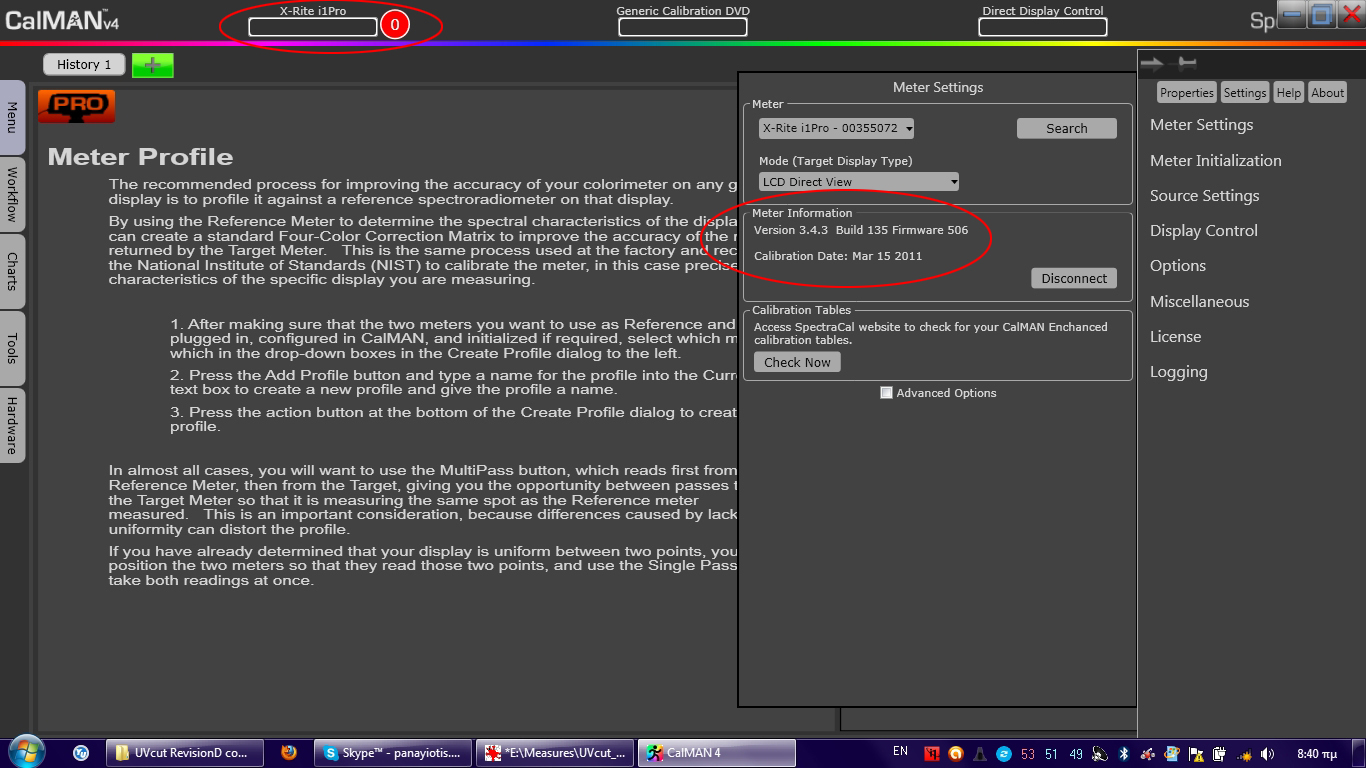Open Options in the side menu
This screenshot has width=1366, height=768.
click(x=1178, y=265)
